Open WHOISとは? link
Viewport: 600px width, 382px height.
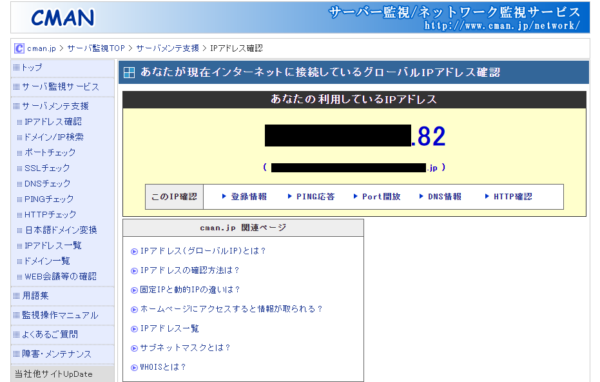point(163,367)
